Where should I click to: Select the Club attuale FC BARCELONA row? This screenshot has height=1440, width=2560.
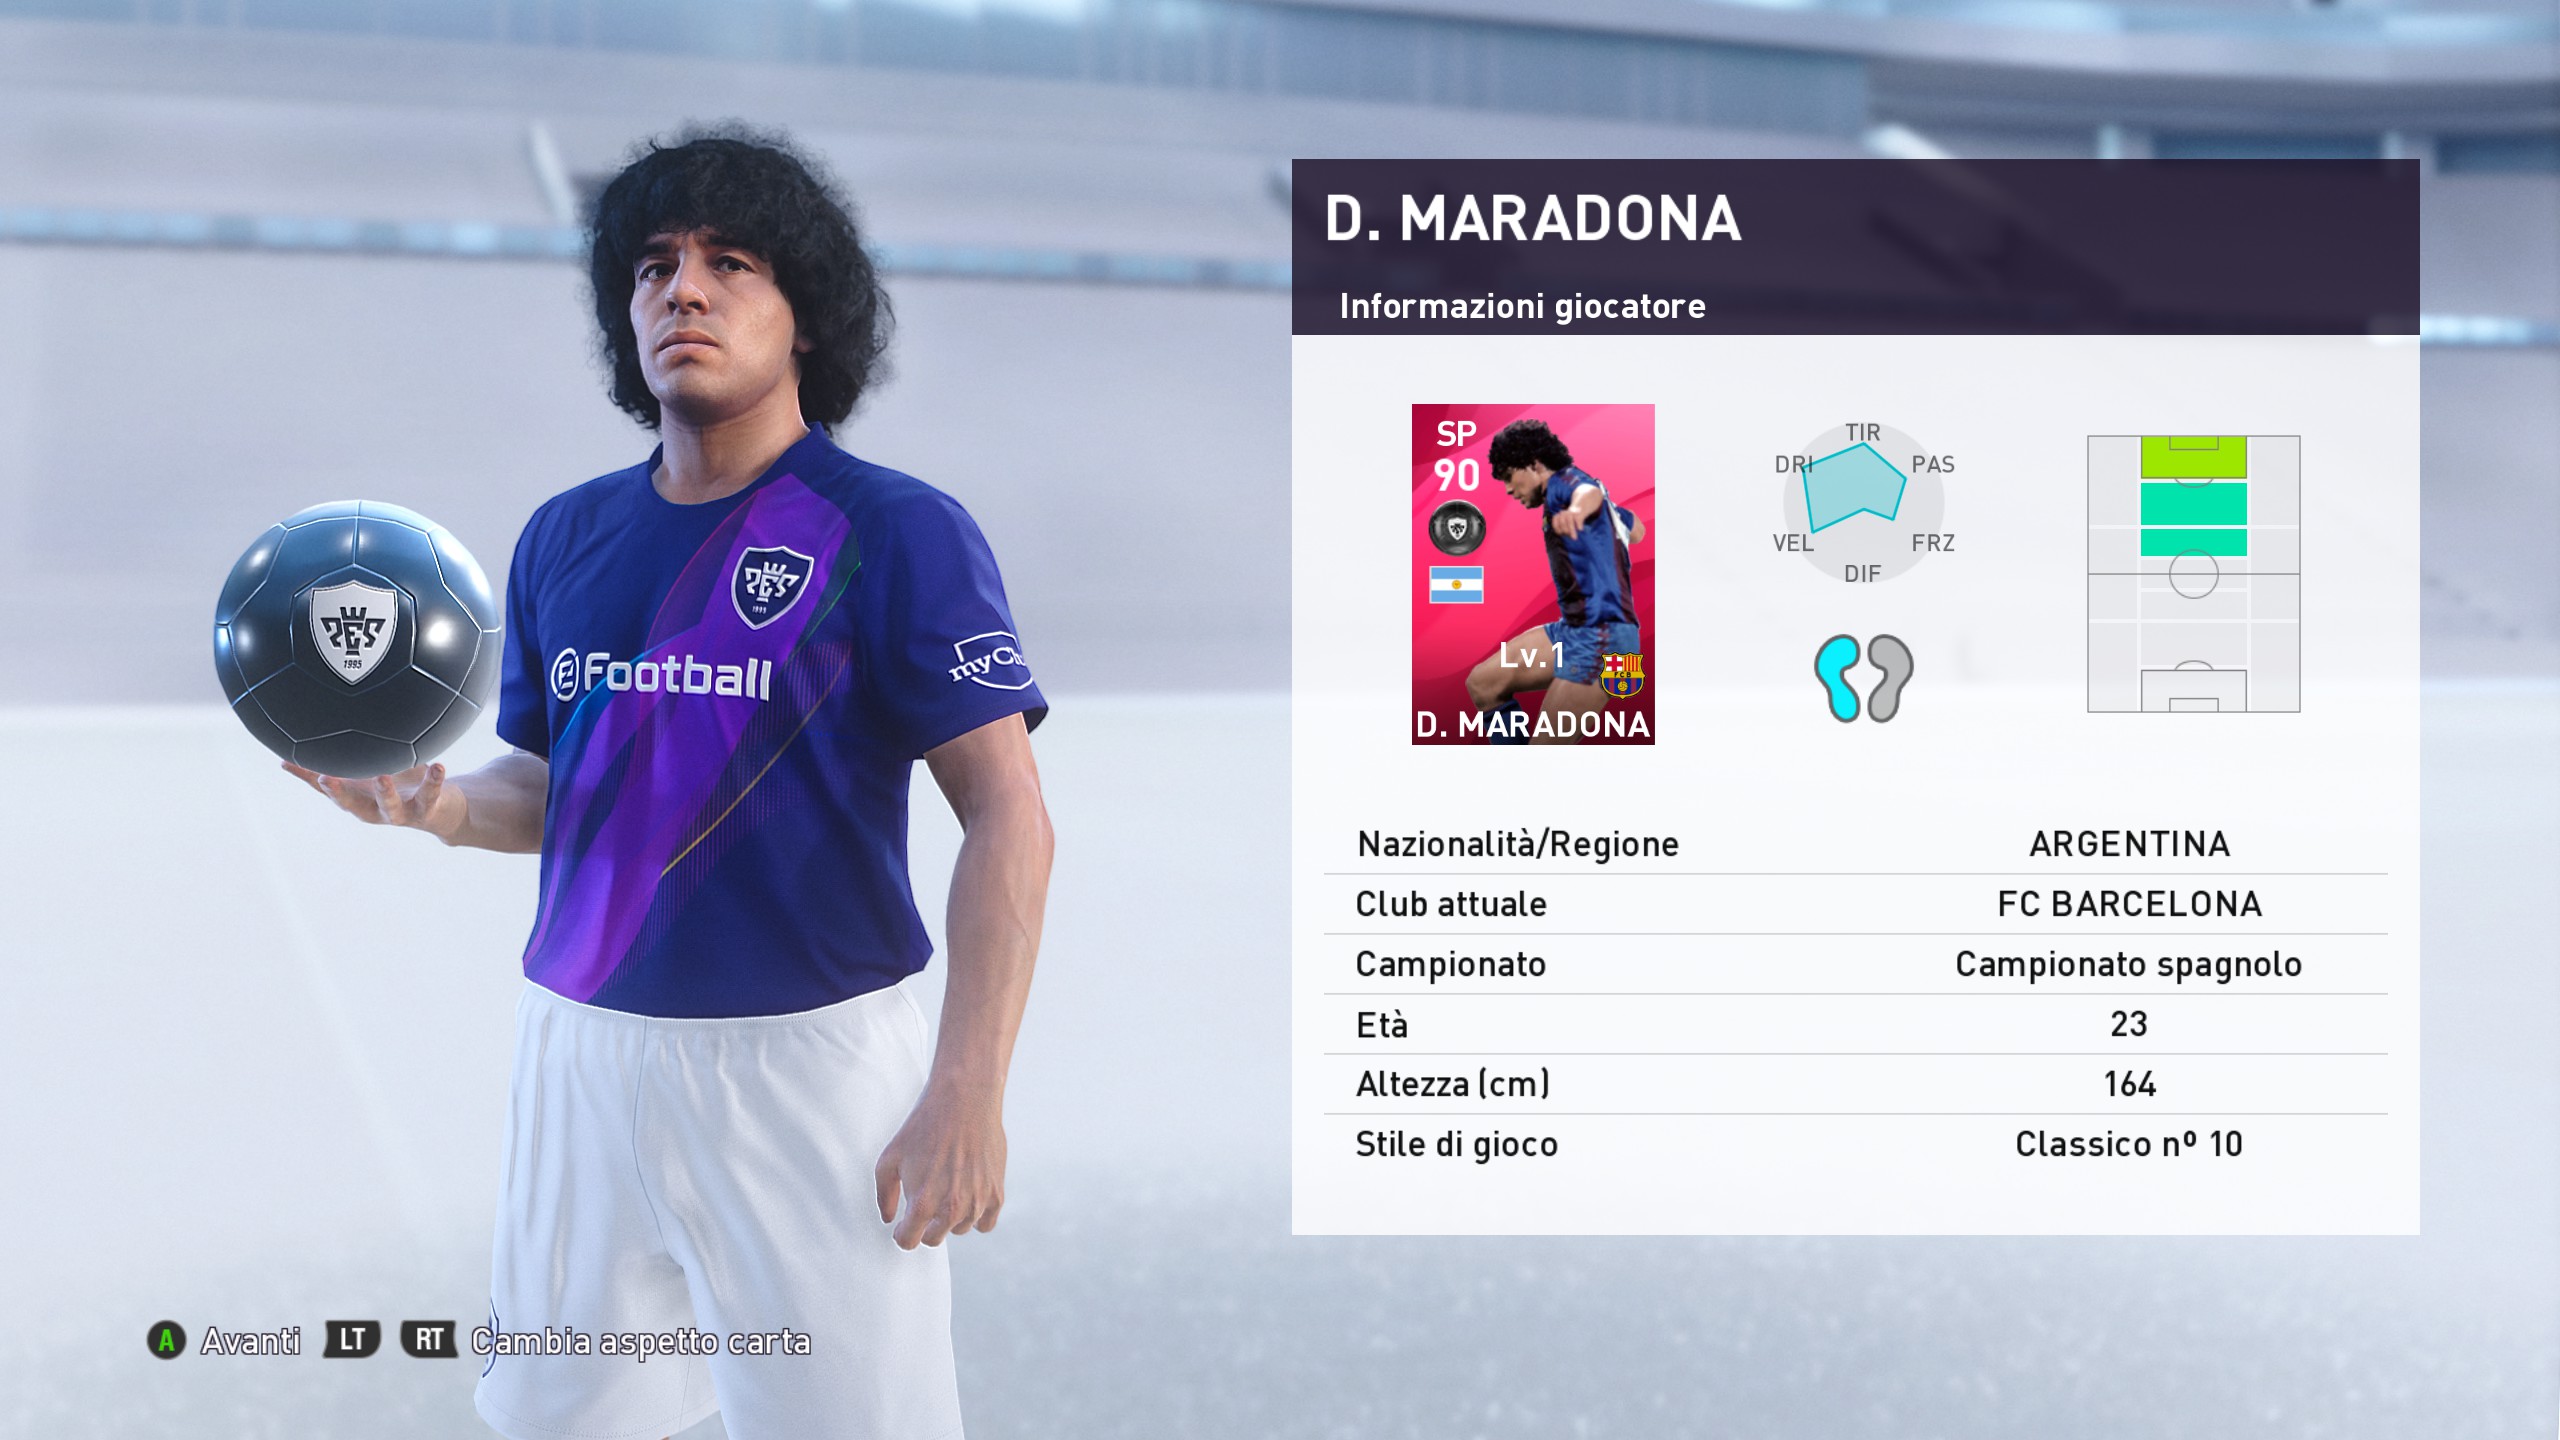[1856, 904]
